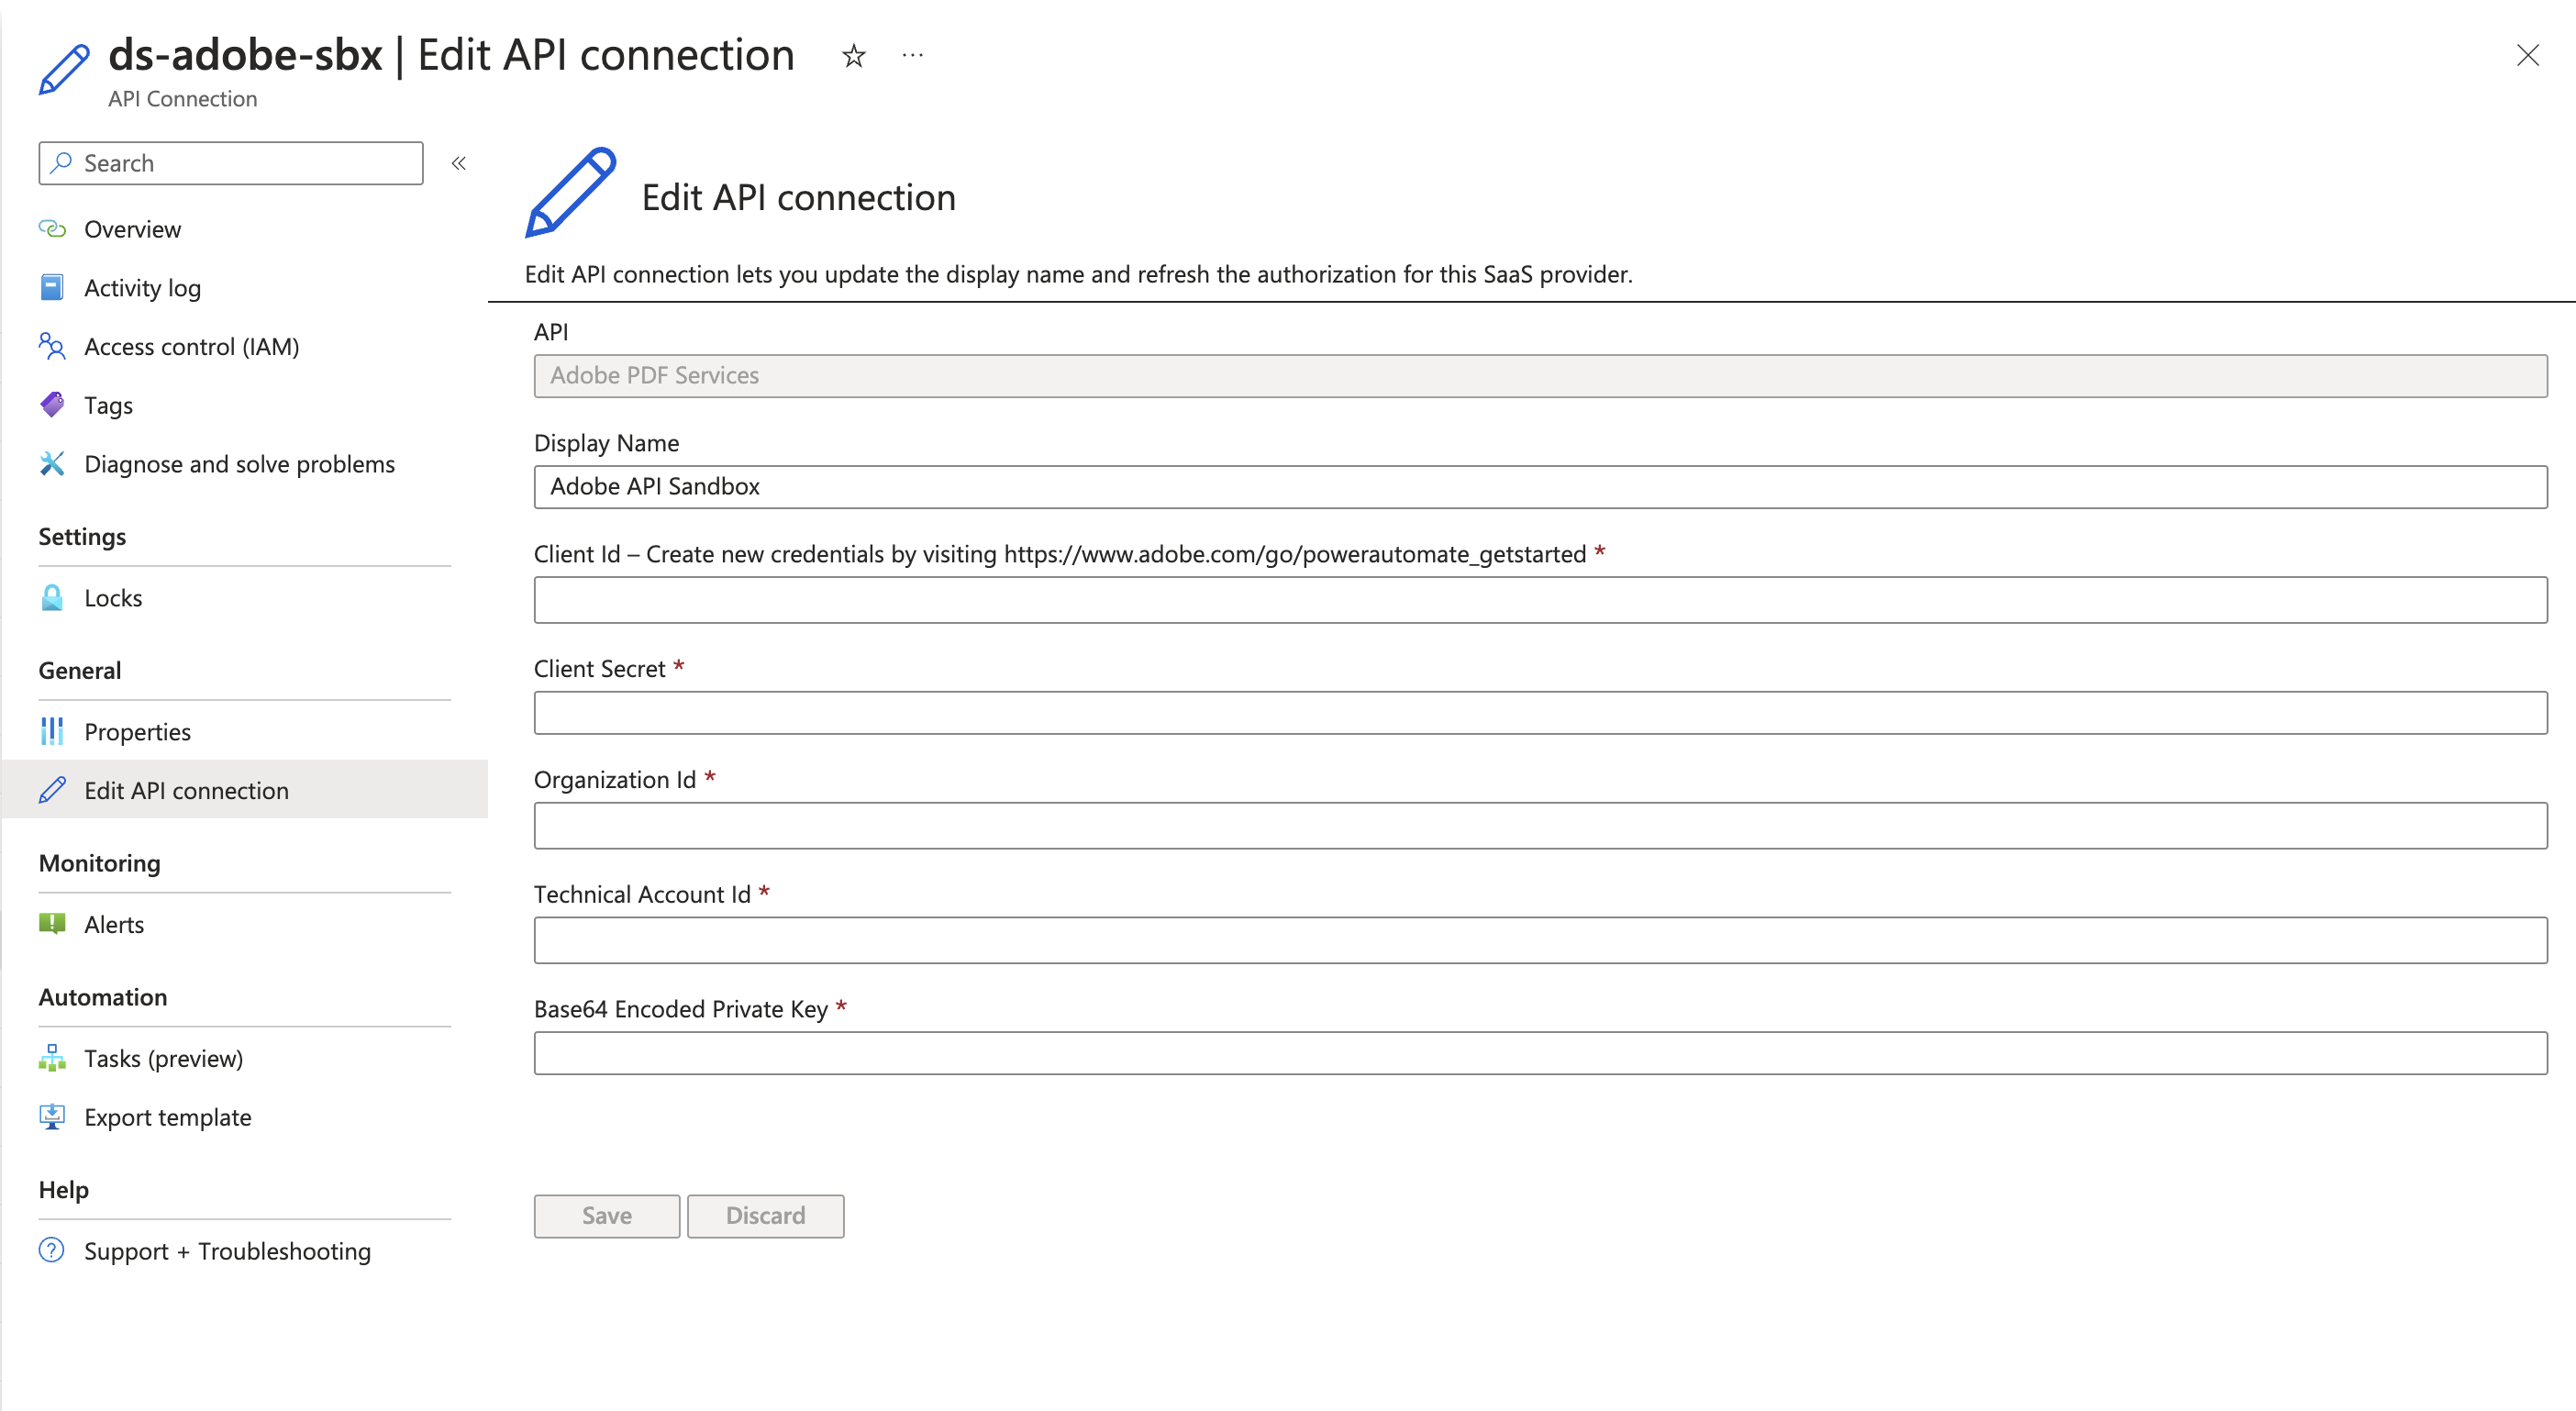Viewport: 2576px width, 1411px height.
Task: Open Diagnose and solve problems
Action: (x=239, y=464)
